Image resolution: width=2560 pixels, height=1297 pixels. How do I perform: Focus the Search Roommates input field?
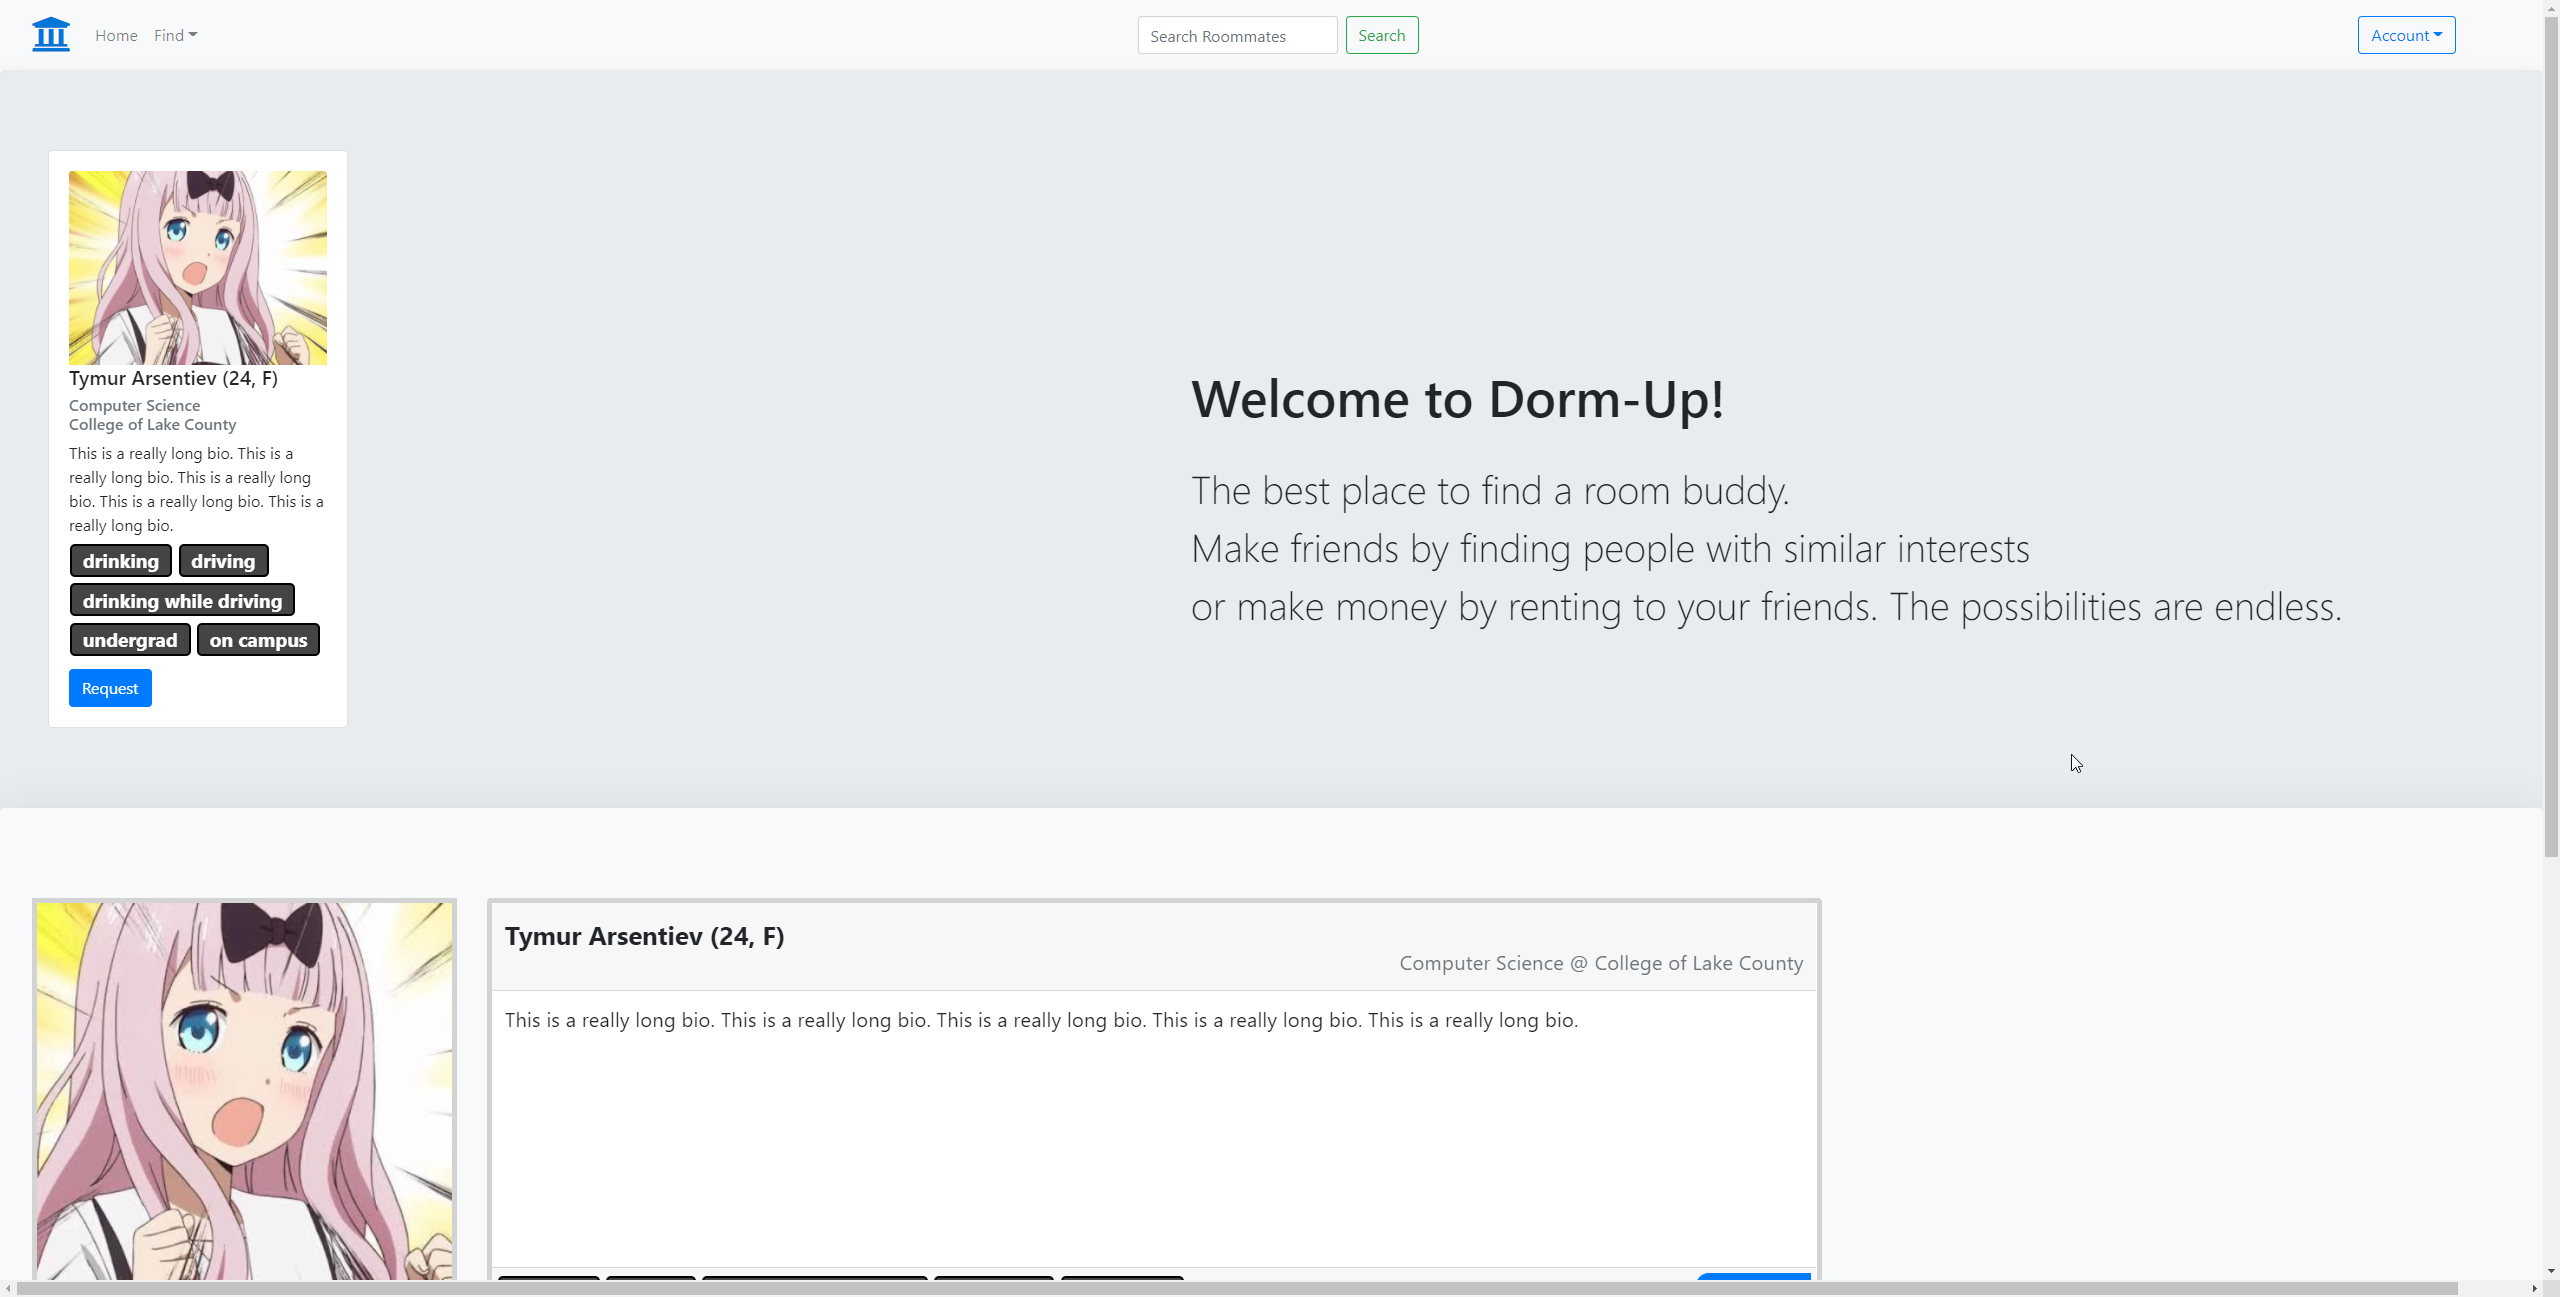coord(1237,36)
